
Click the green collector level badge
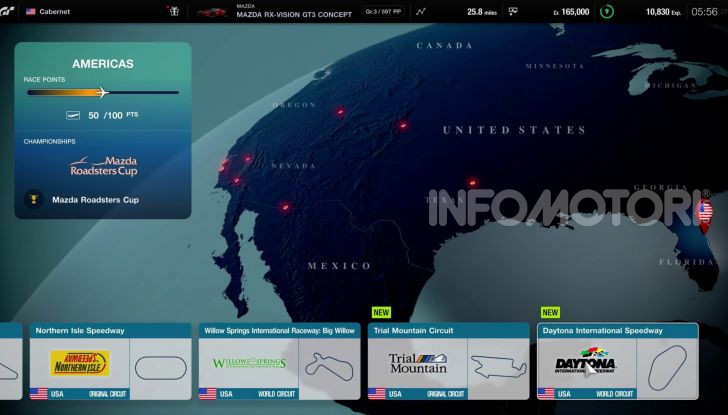tap(608, 12)
